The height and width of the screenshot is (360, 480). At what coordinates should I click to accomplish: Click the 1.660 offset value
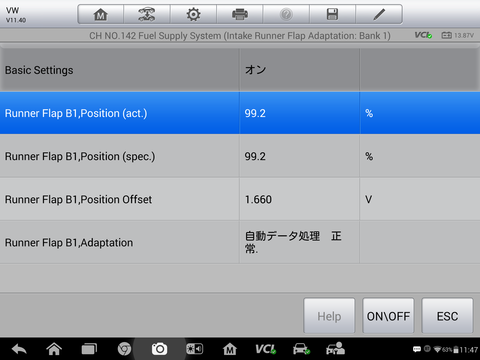258,199
